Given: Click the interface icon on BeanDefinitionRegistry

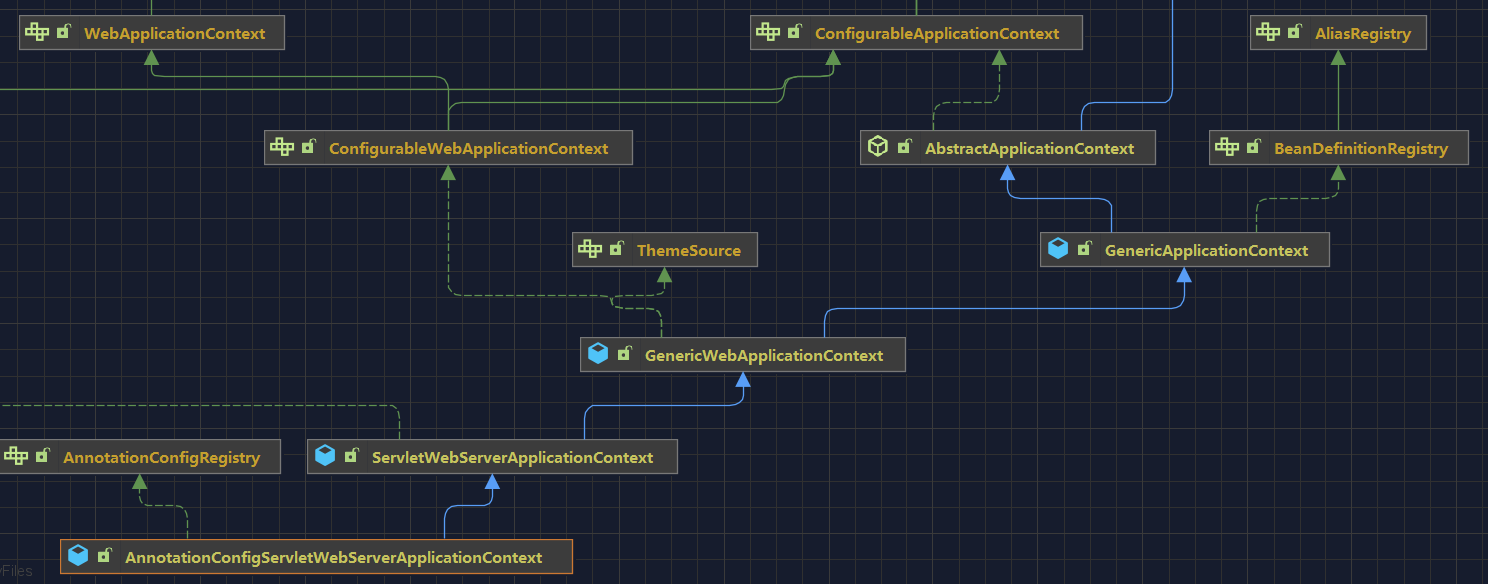Looking at the screenshot, I should pyautogui.click(x=1226, y=147).
